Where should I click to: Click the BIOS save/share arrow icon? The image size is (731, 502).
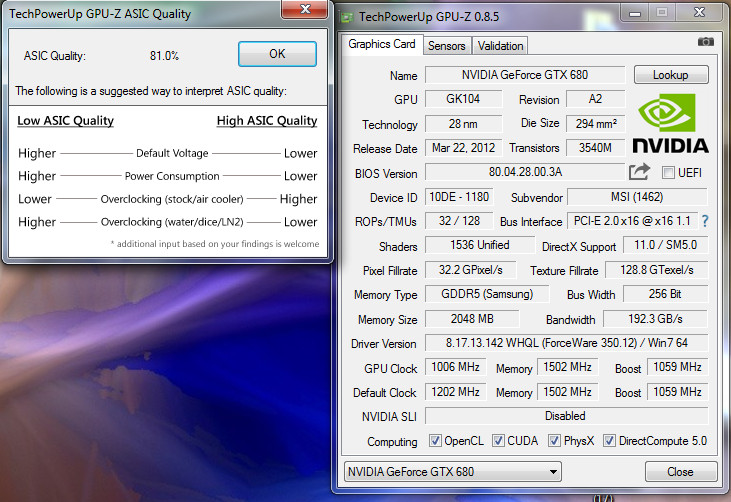pos(639,172)
